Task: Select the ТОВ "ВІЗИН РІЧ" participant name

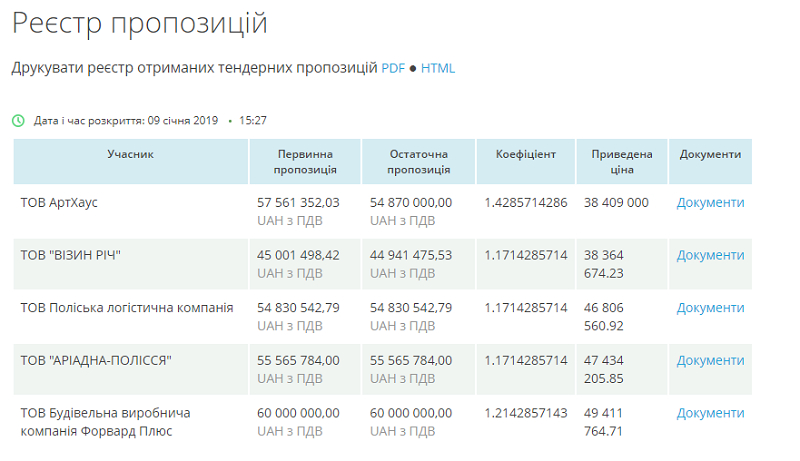Action: 70,255
